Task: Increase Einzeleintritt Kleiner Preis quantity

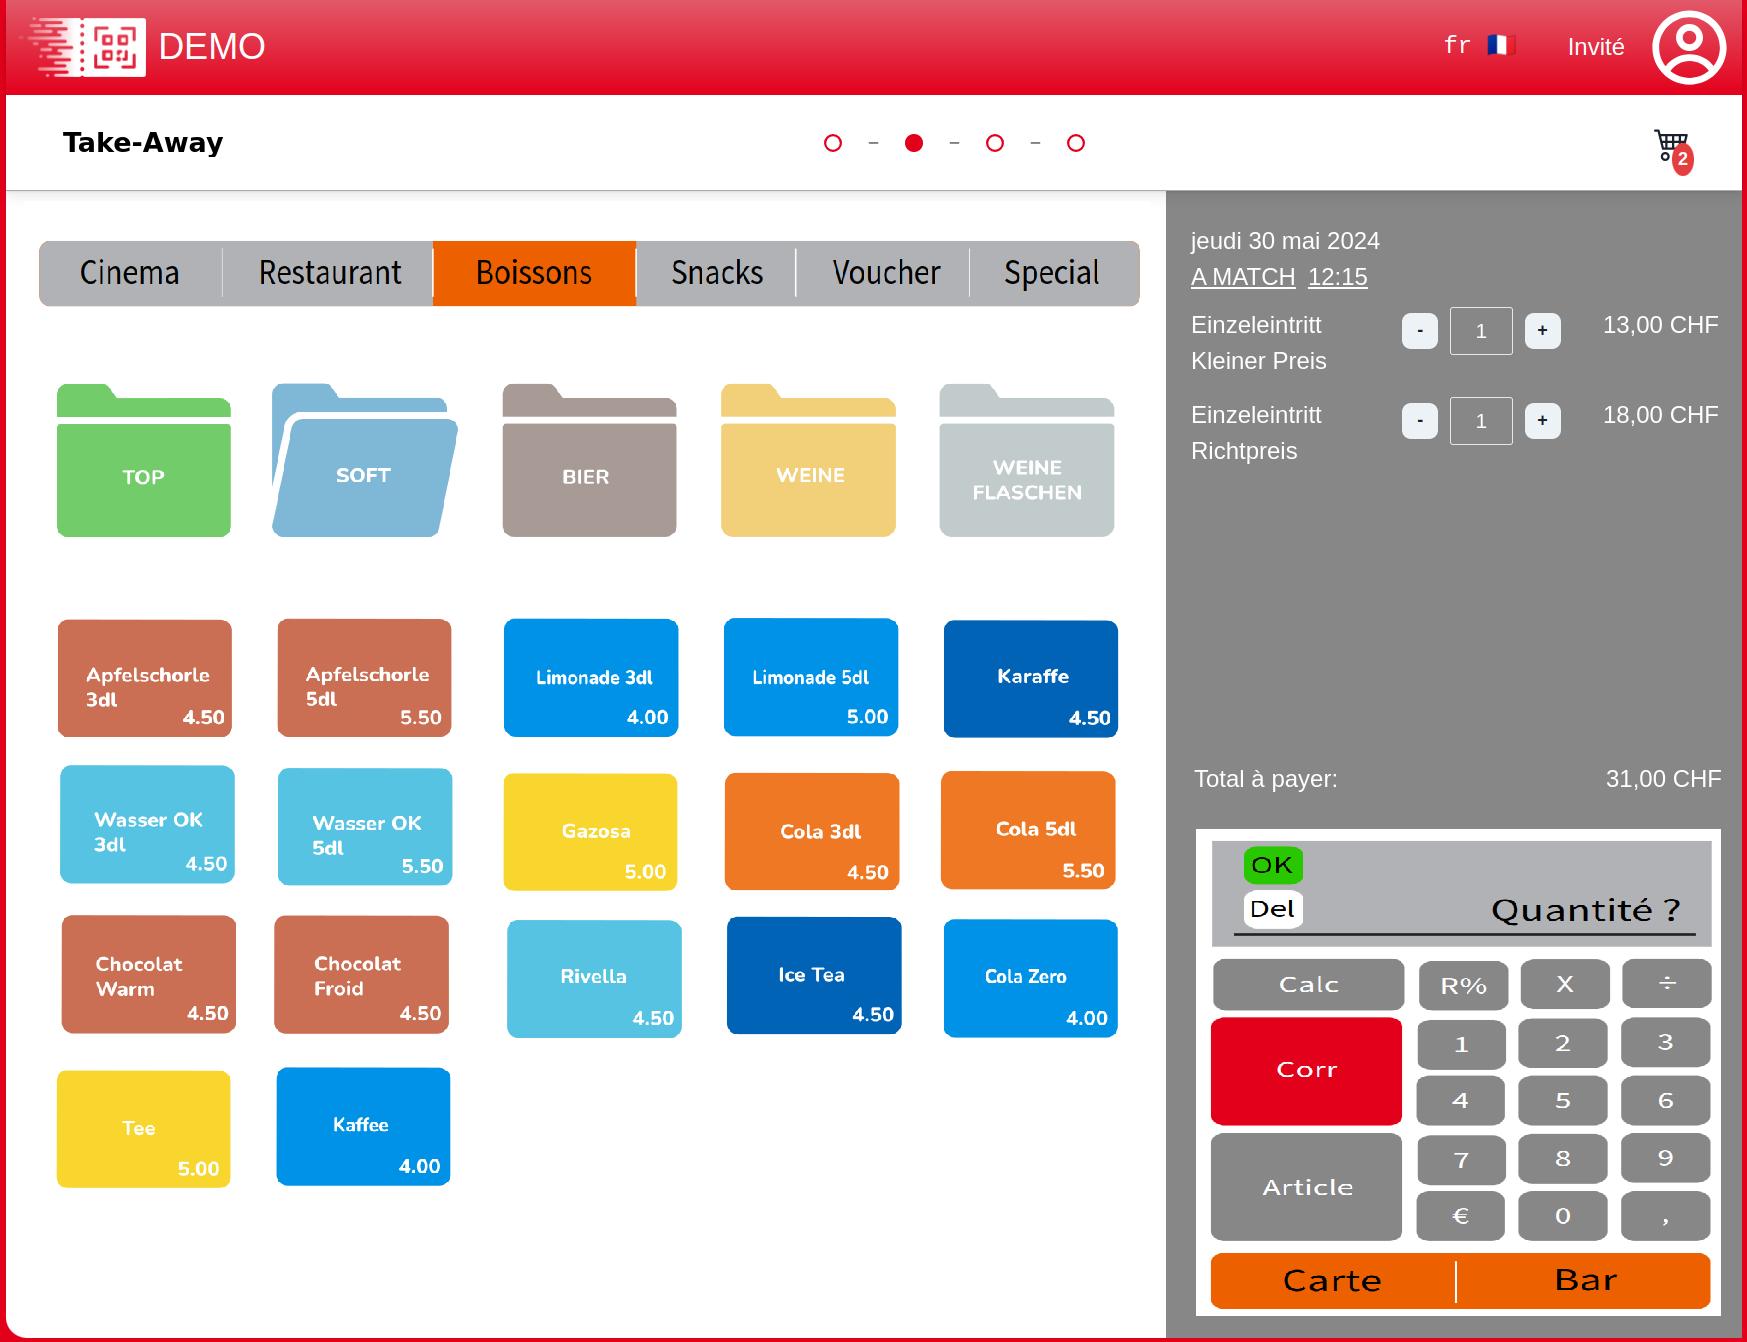Action: click(x=1541, y=331)
